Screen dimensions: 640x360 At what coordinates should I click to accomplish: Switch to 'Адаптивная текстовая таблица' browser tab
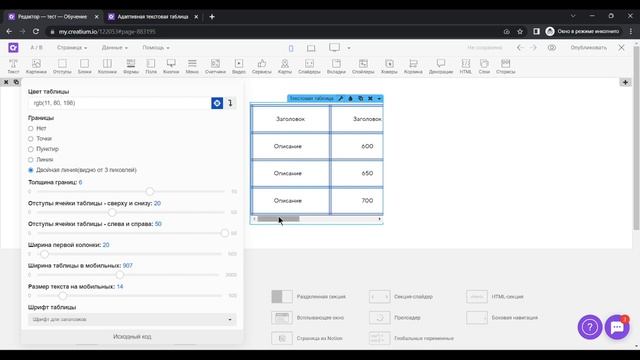(153, 17)
